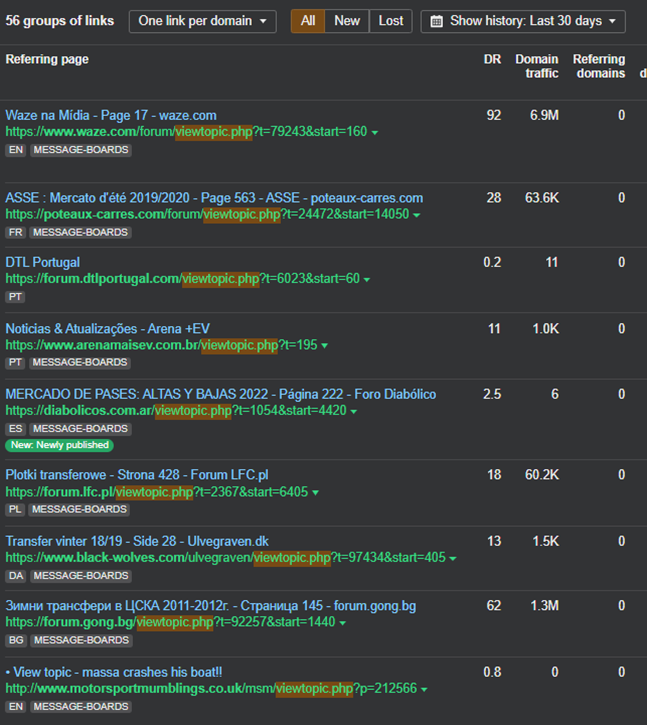Sort by the DR column header
The width and height of the screenshot is (647, 725).
click(x=492, y=59)
